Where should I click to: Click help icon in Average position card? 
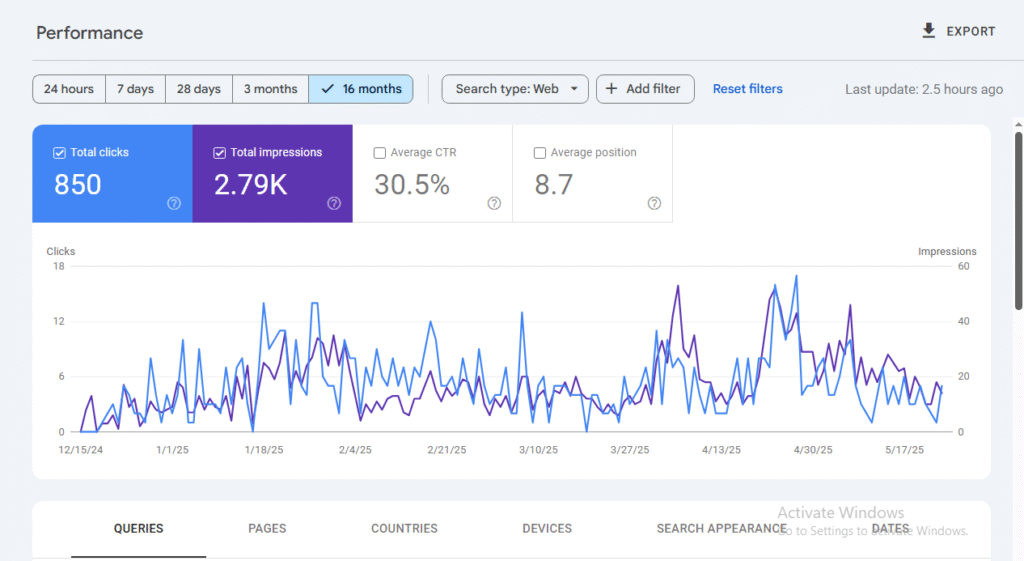(654, 203)
